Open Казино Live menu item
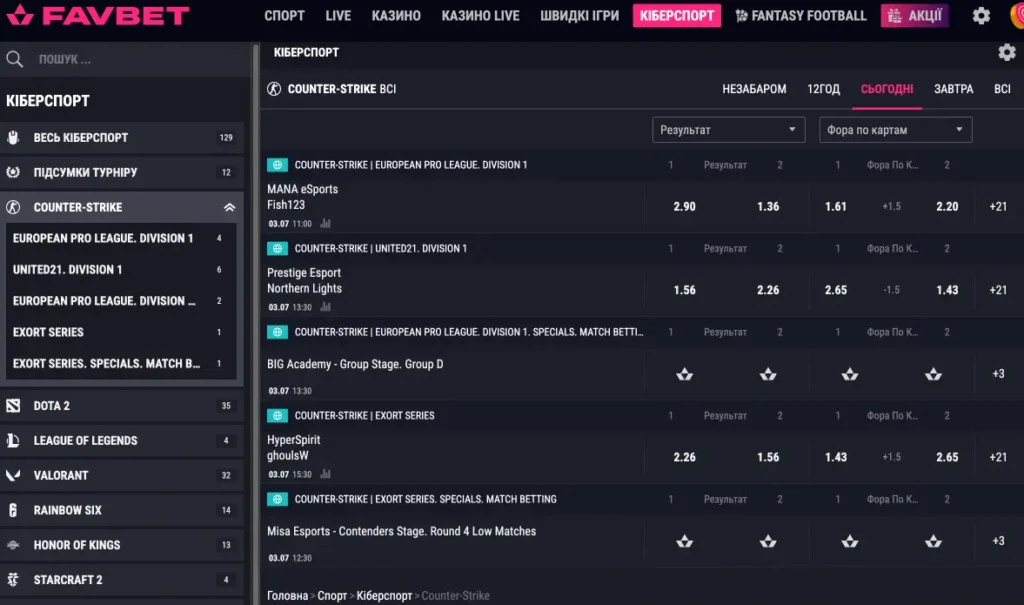 point(480,16)
